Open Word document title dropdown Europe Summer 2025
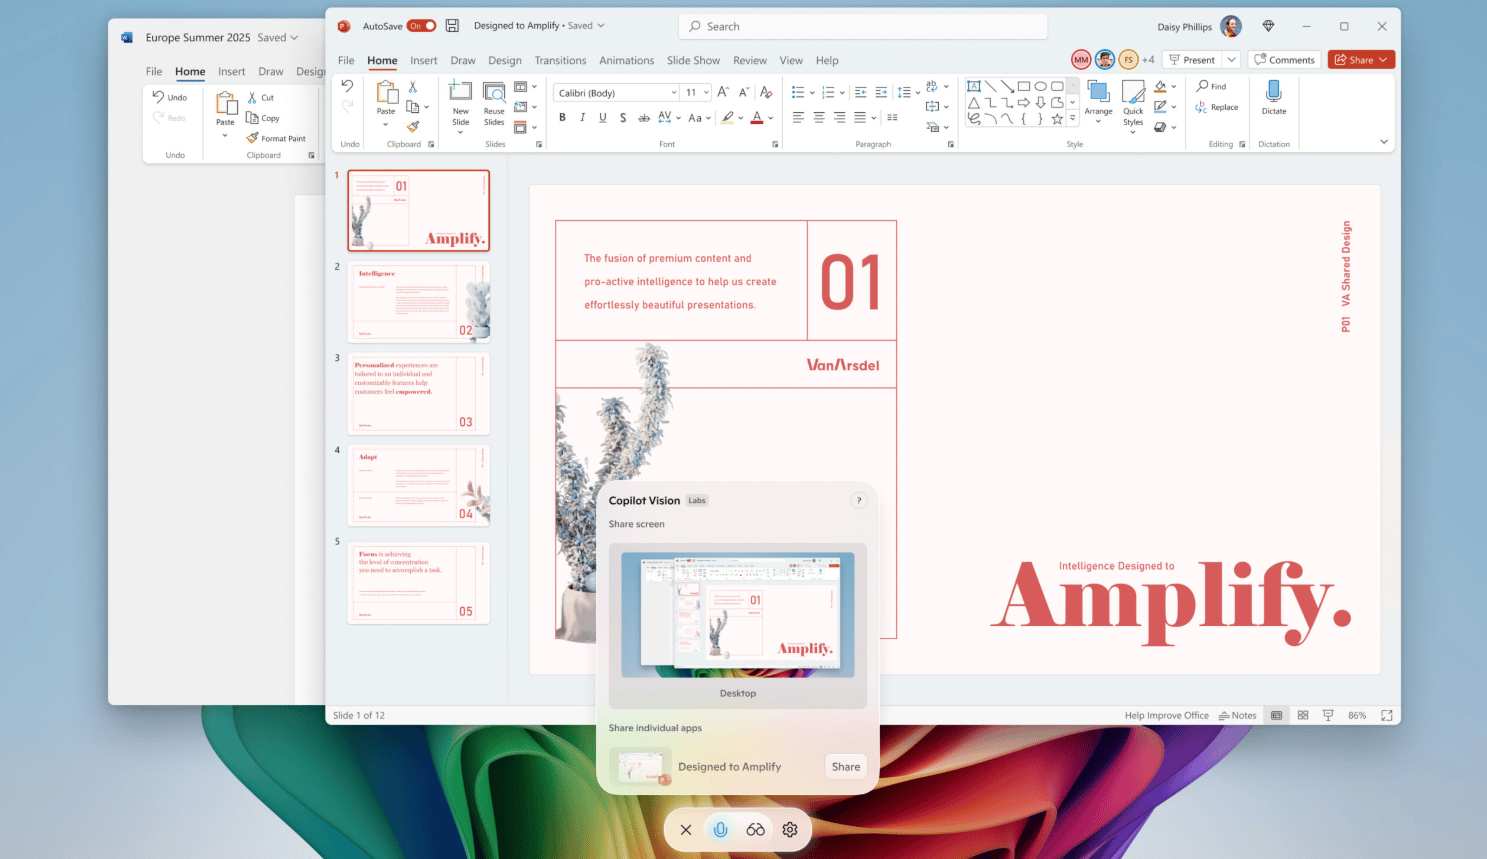This screenshot has width=1487, height=859. [294, 38]
